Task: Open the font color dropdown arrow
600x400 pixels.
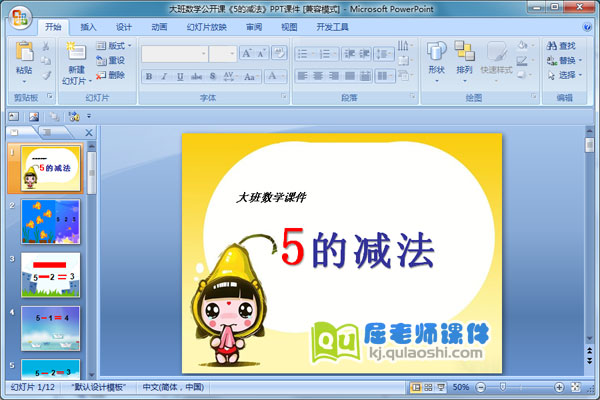Action: pyautogui.click(x=283, y=77)
